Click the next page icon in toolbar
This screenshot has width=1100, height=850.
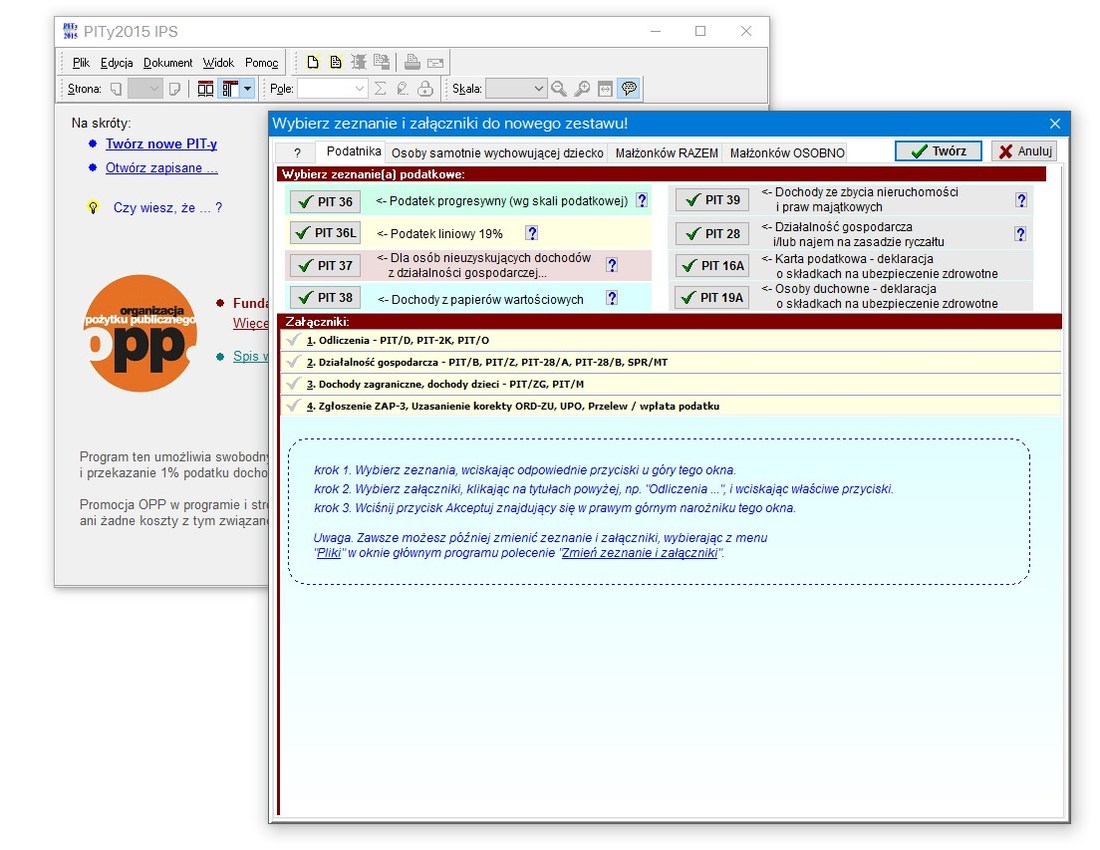(x=175, y=89)
